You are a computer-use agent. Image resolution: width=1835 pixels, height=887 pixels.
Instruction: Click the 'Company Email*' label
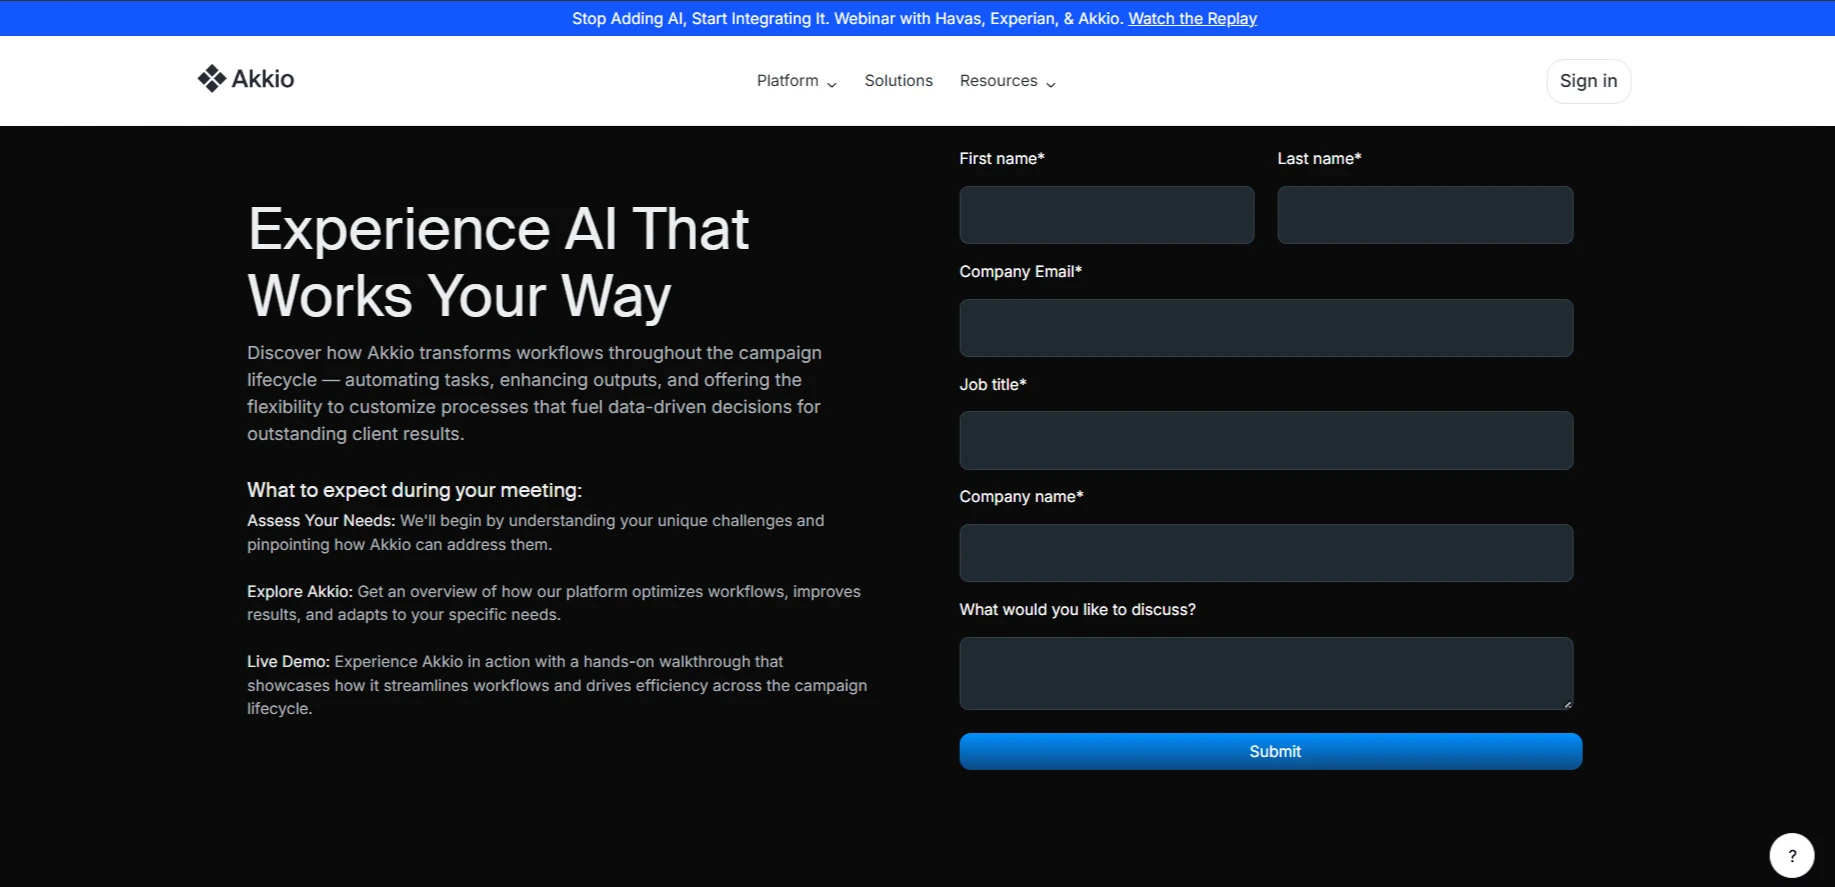pos(1020,272)
